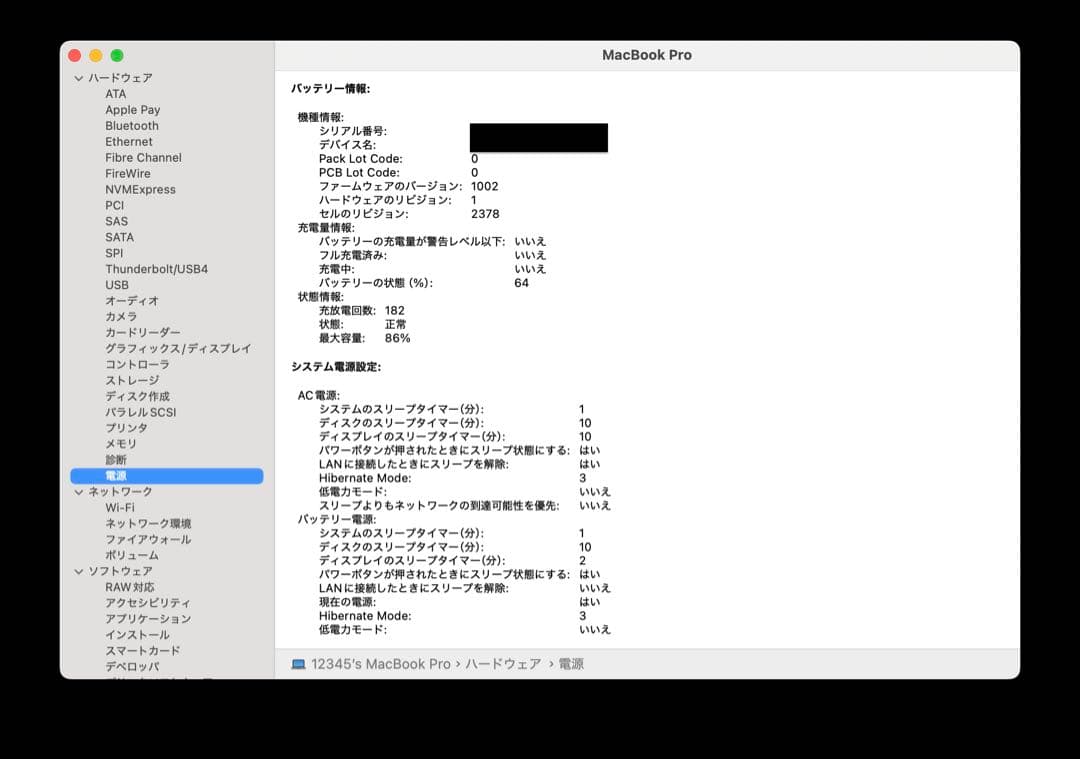Select Bluetooth in the hardware sidebar
Viewport: 1080px width, 759px height.
[x=132, y=125]
